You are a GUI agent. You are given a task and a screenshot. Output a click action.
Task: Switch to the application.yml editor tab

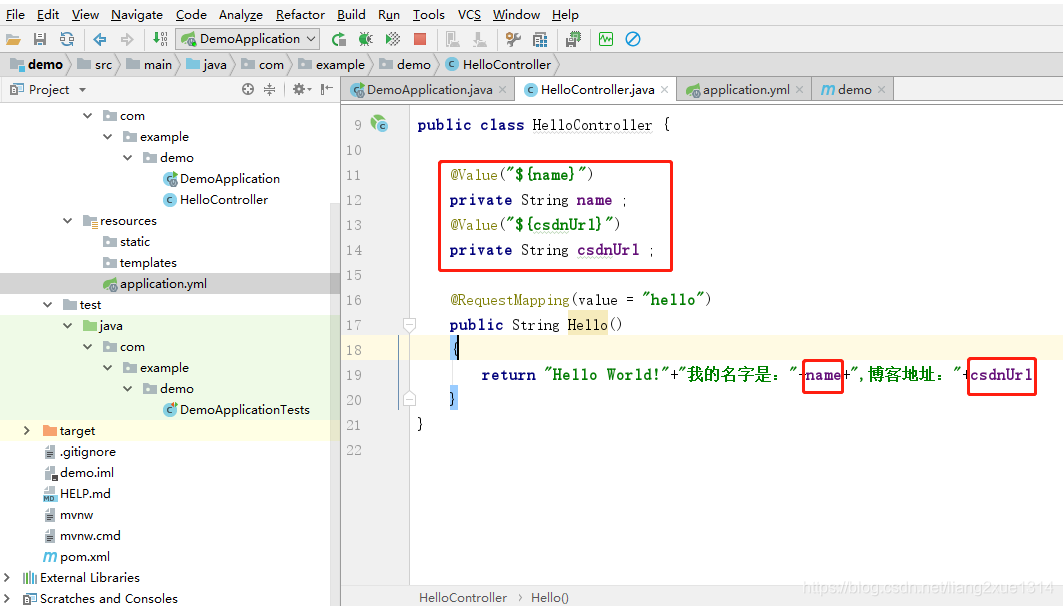point(746,89)
